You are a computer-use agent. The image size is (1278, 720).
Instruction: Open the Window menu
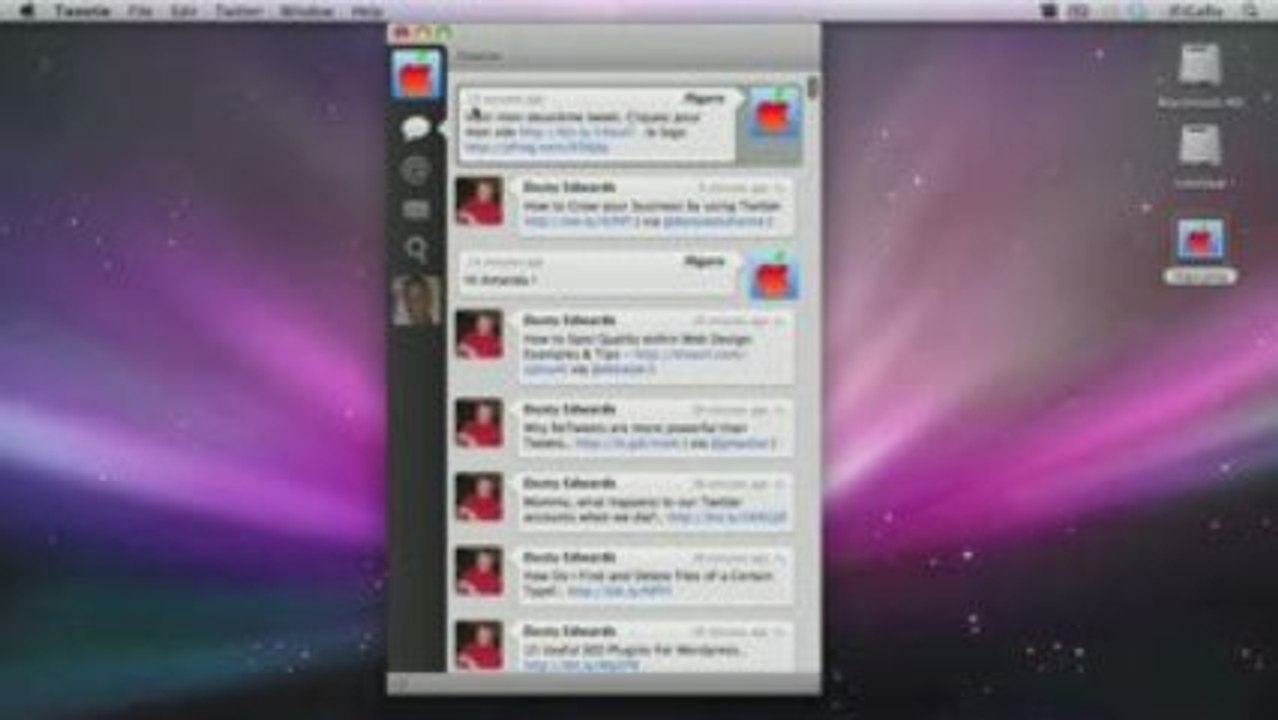coord(307,11)
